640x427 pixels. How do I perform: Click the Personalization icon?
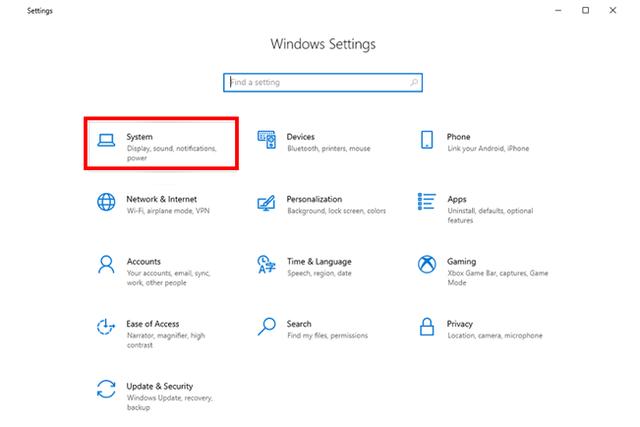point(266,203)
